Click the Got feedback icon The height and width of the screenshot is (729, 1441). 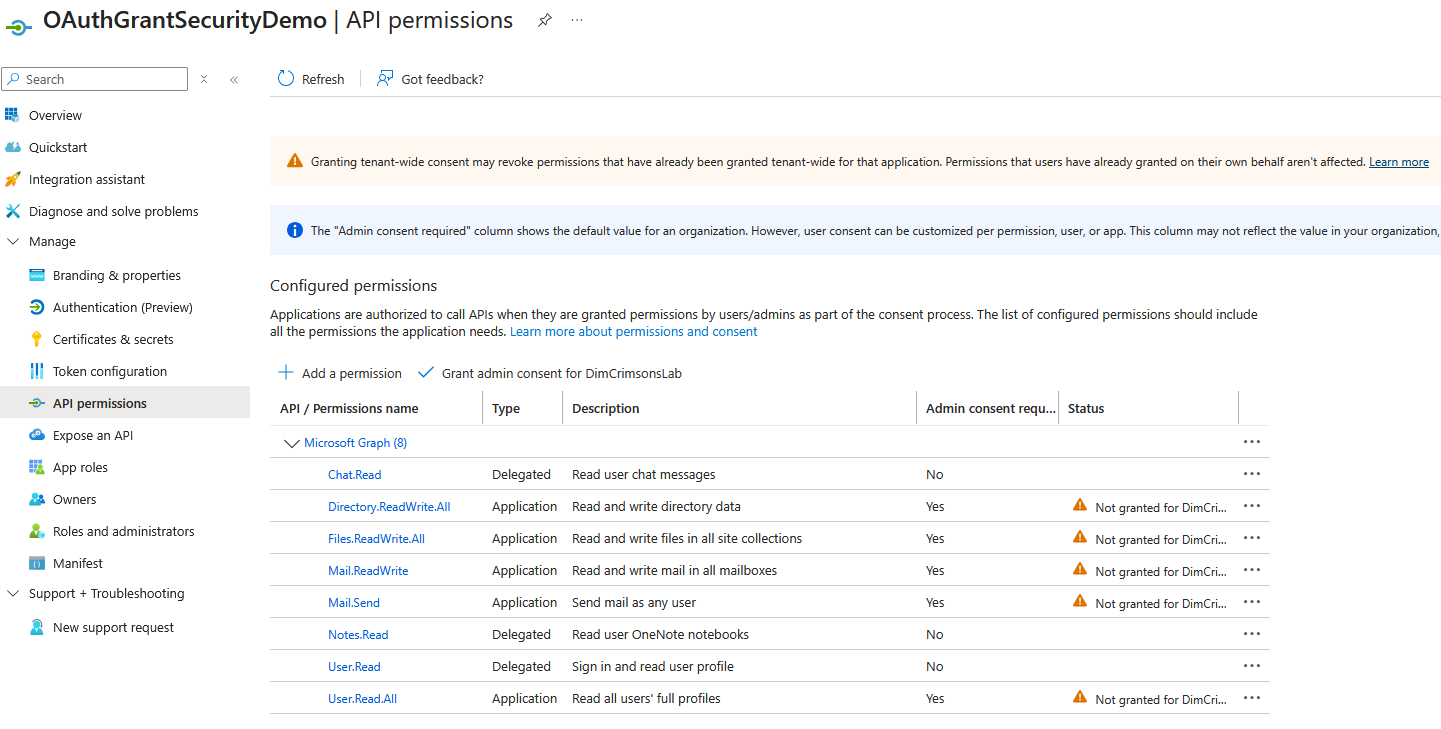pos(385,79)
